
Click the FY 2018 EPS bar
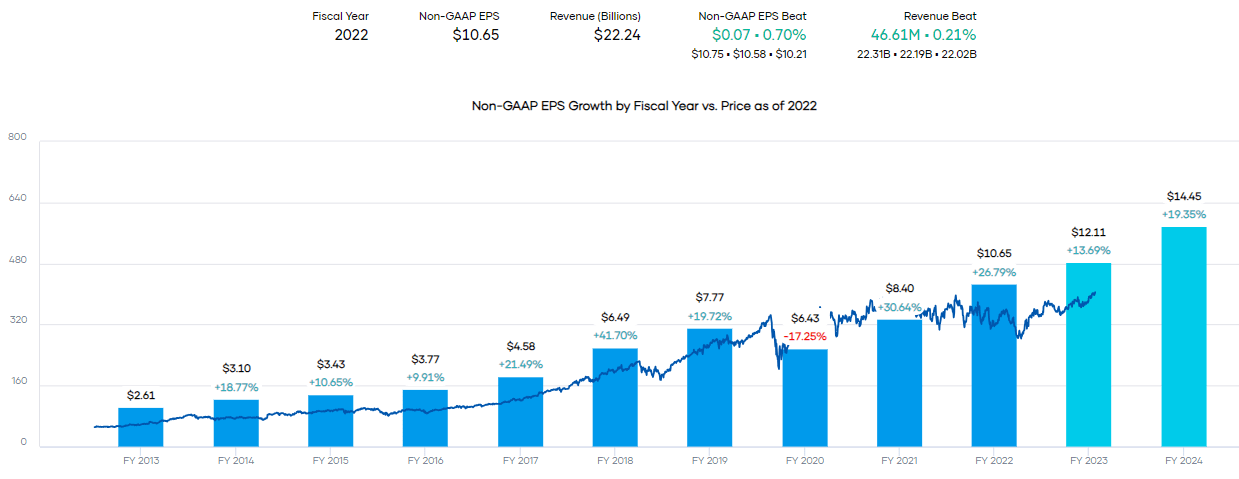(x=615, y=397)
